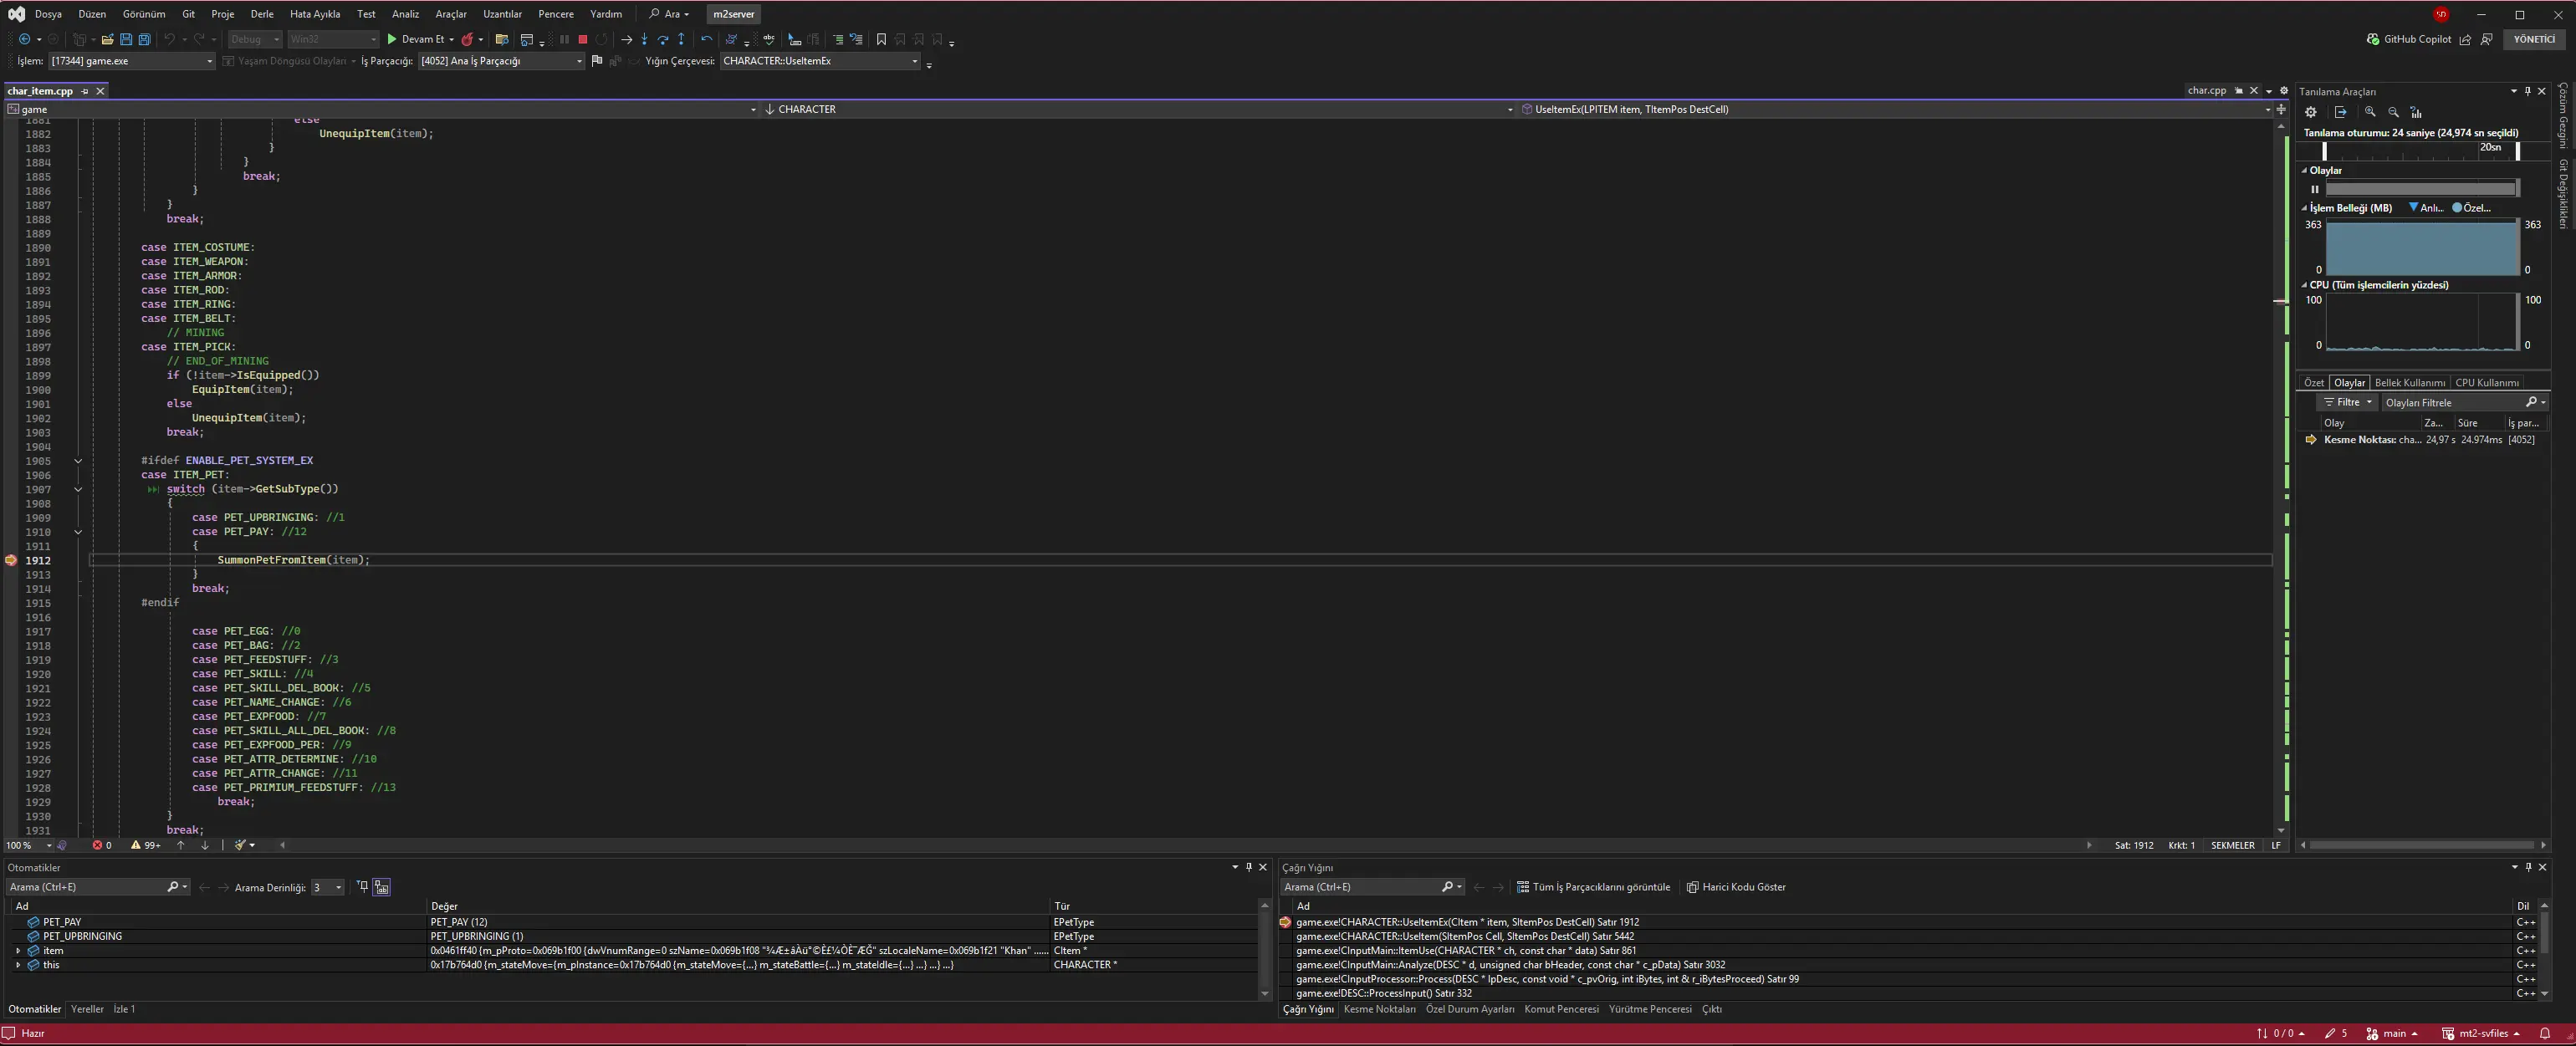The width and height of the screenshot is (2576, 1046).
Task: Click the Save All icon
Action: 144,39
